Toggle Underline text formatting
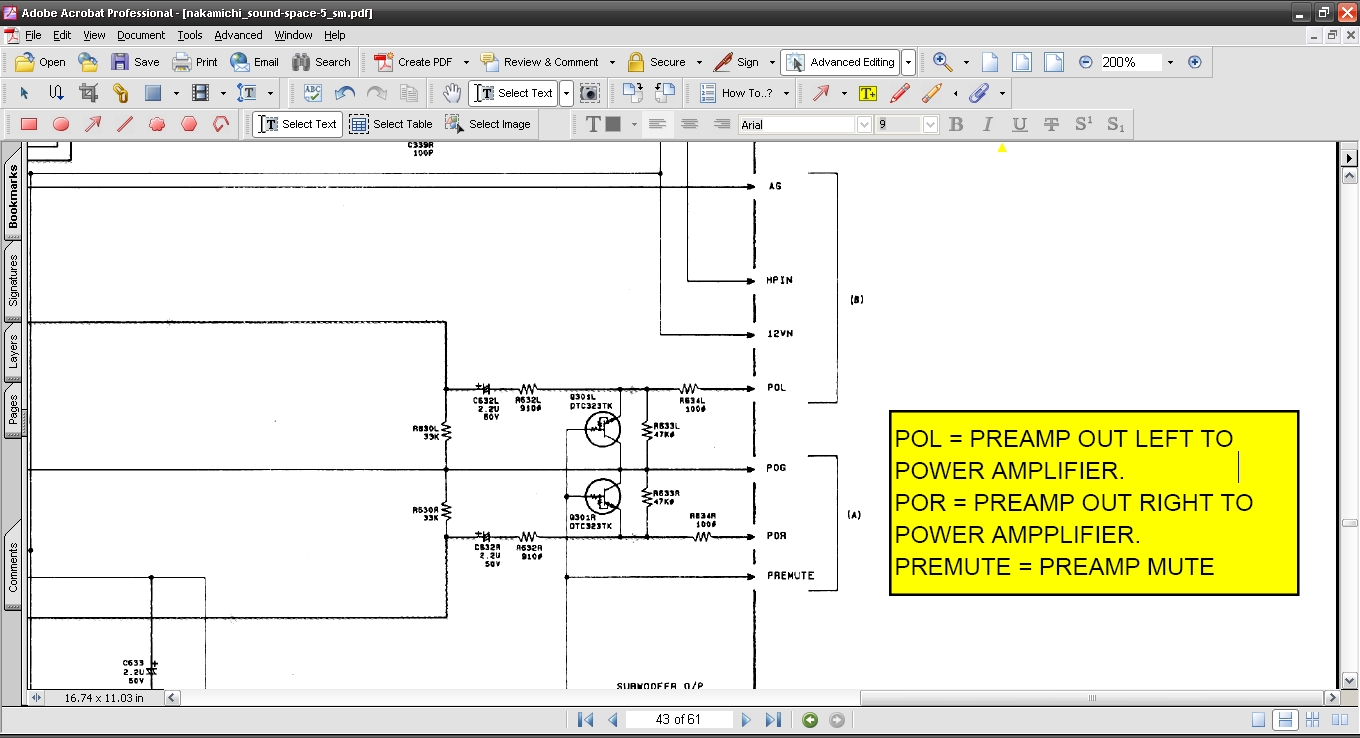 point(1019,124)
